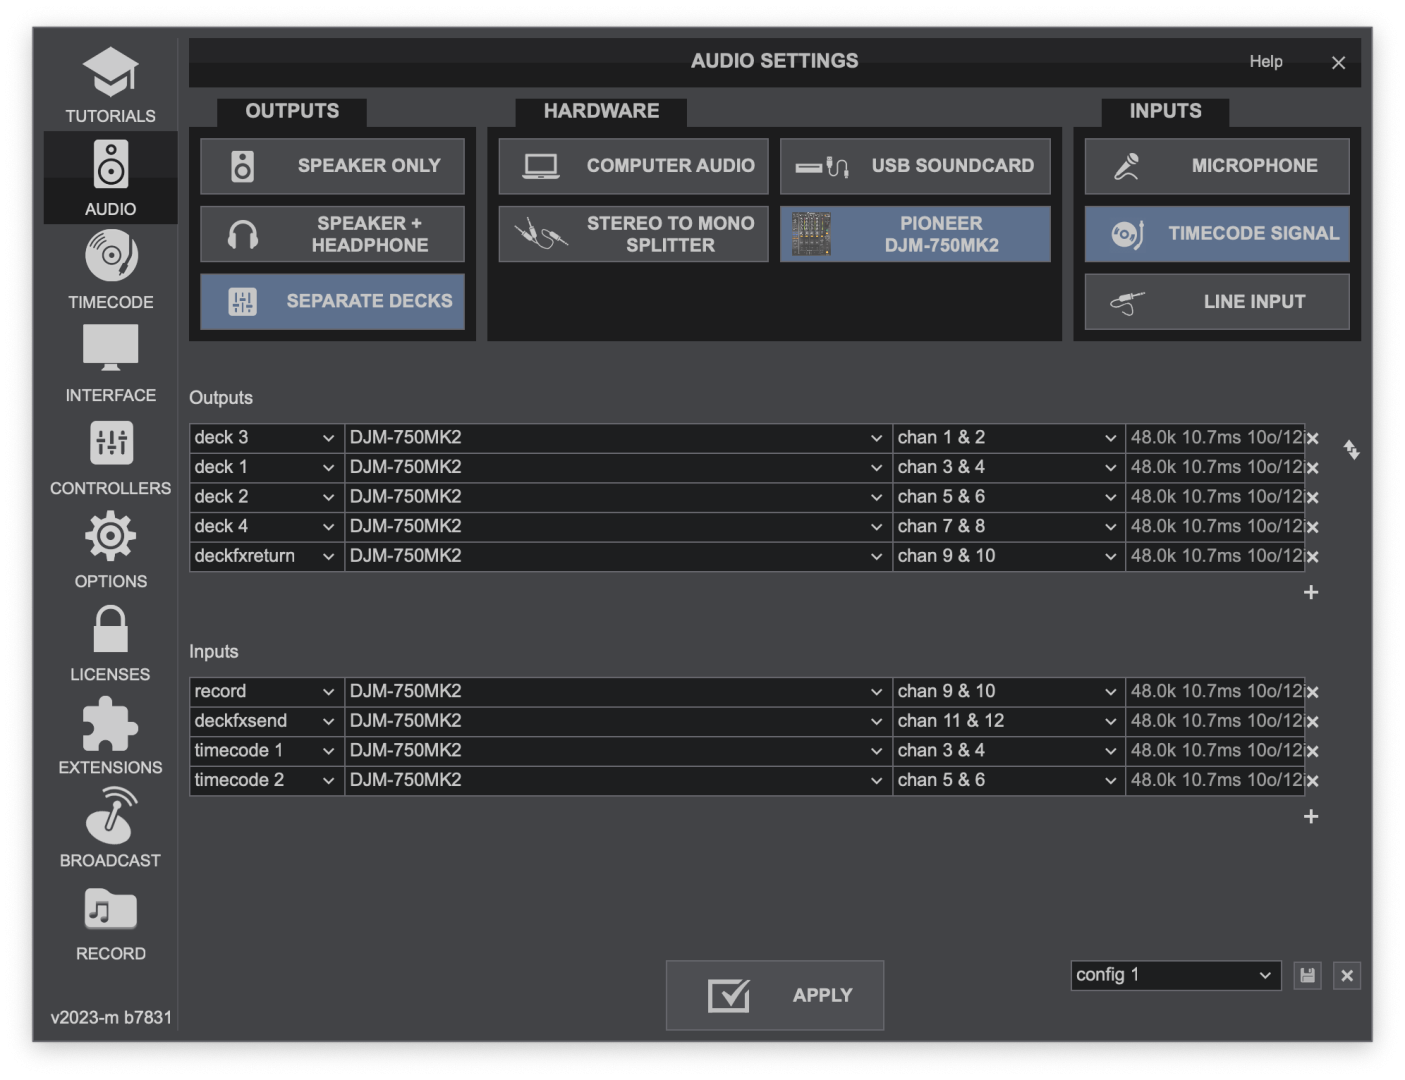Choose USB Soundcard hardware
Screen dimensions: 1405x1080
tap(915, 166)
